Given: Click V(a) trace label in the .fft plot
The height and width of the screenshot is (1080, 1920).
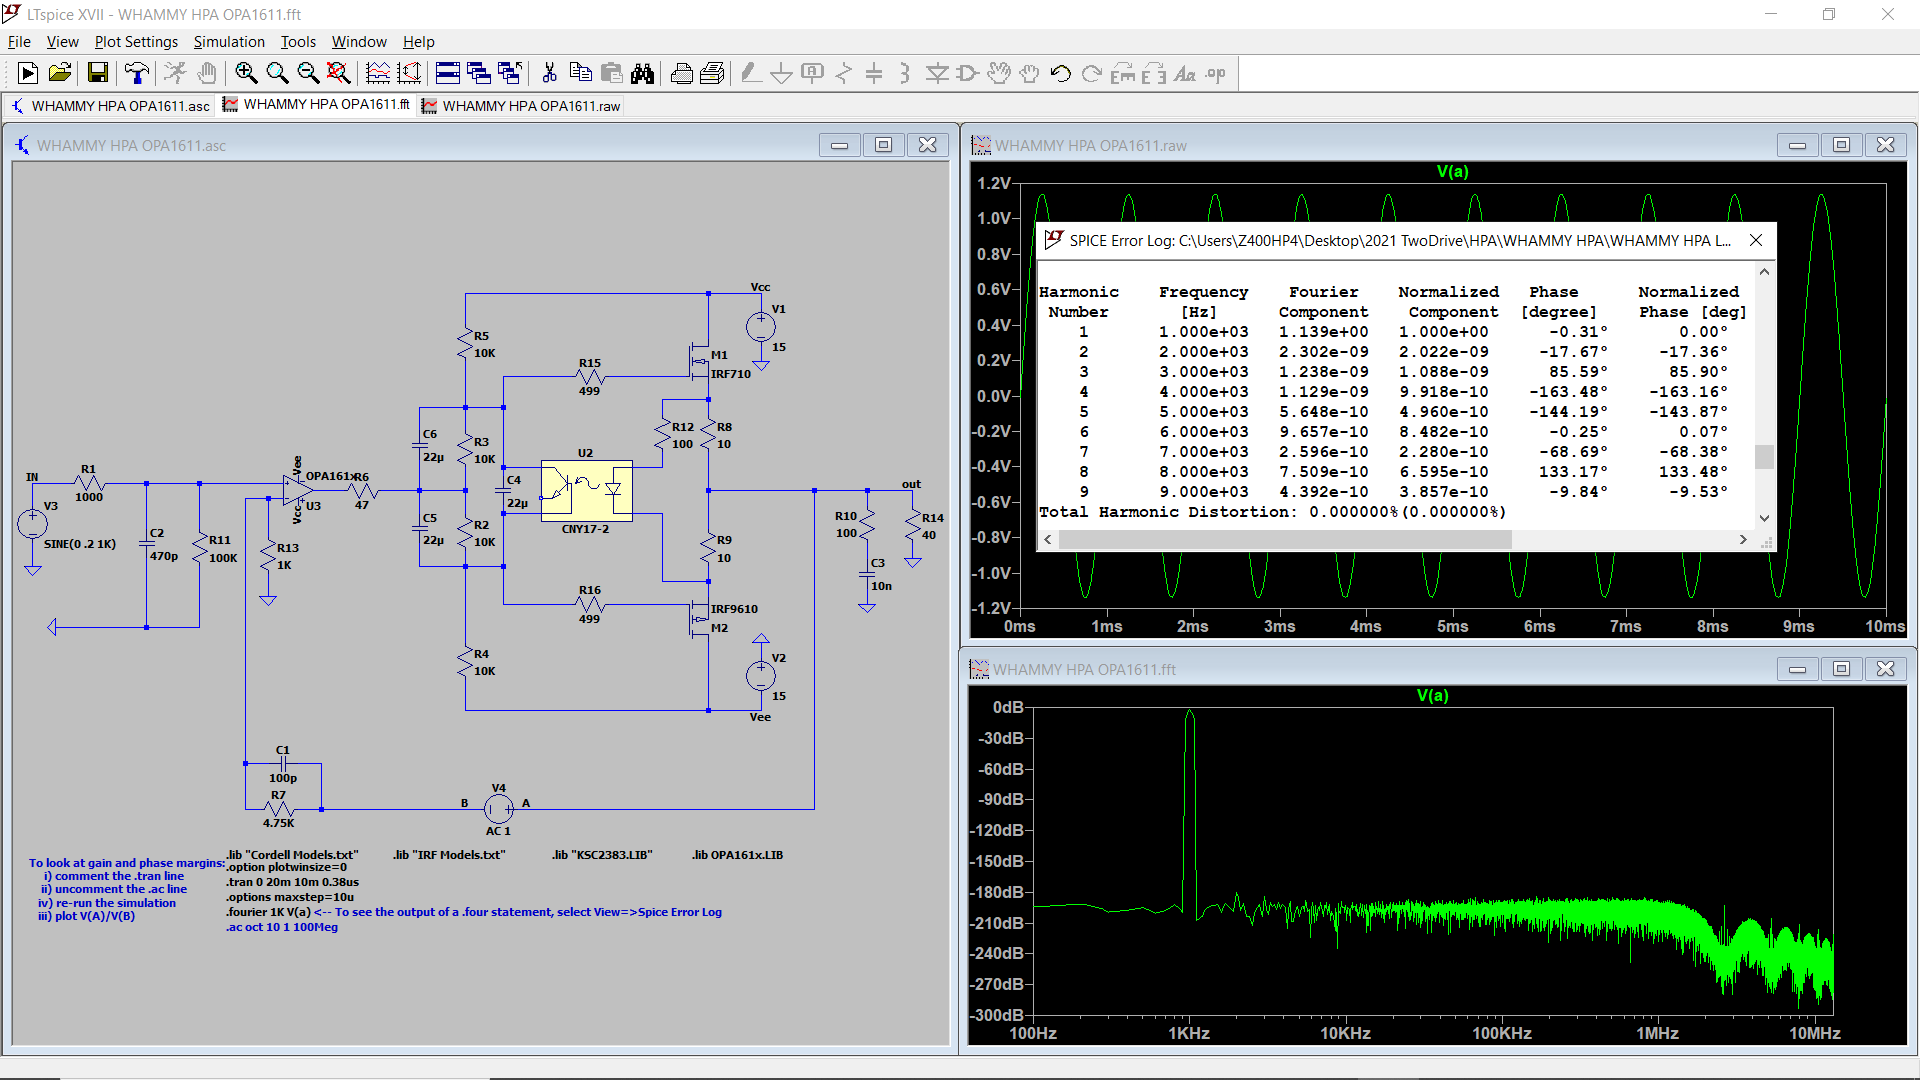Looking at the screenshot, I should click(1432, 696).
